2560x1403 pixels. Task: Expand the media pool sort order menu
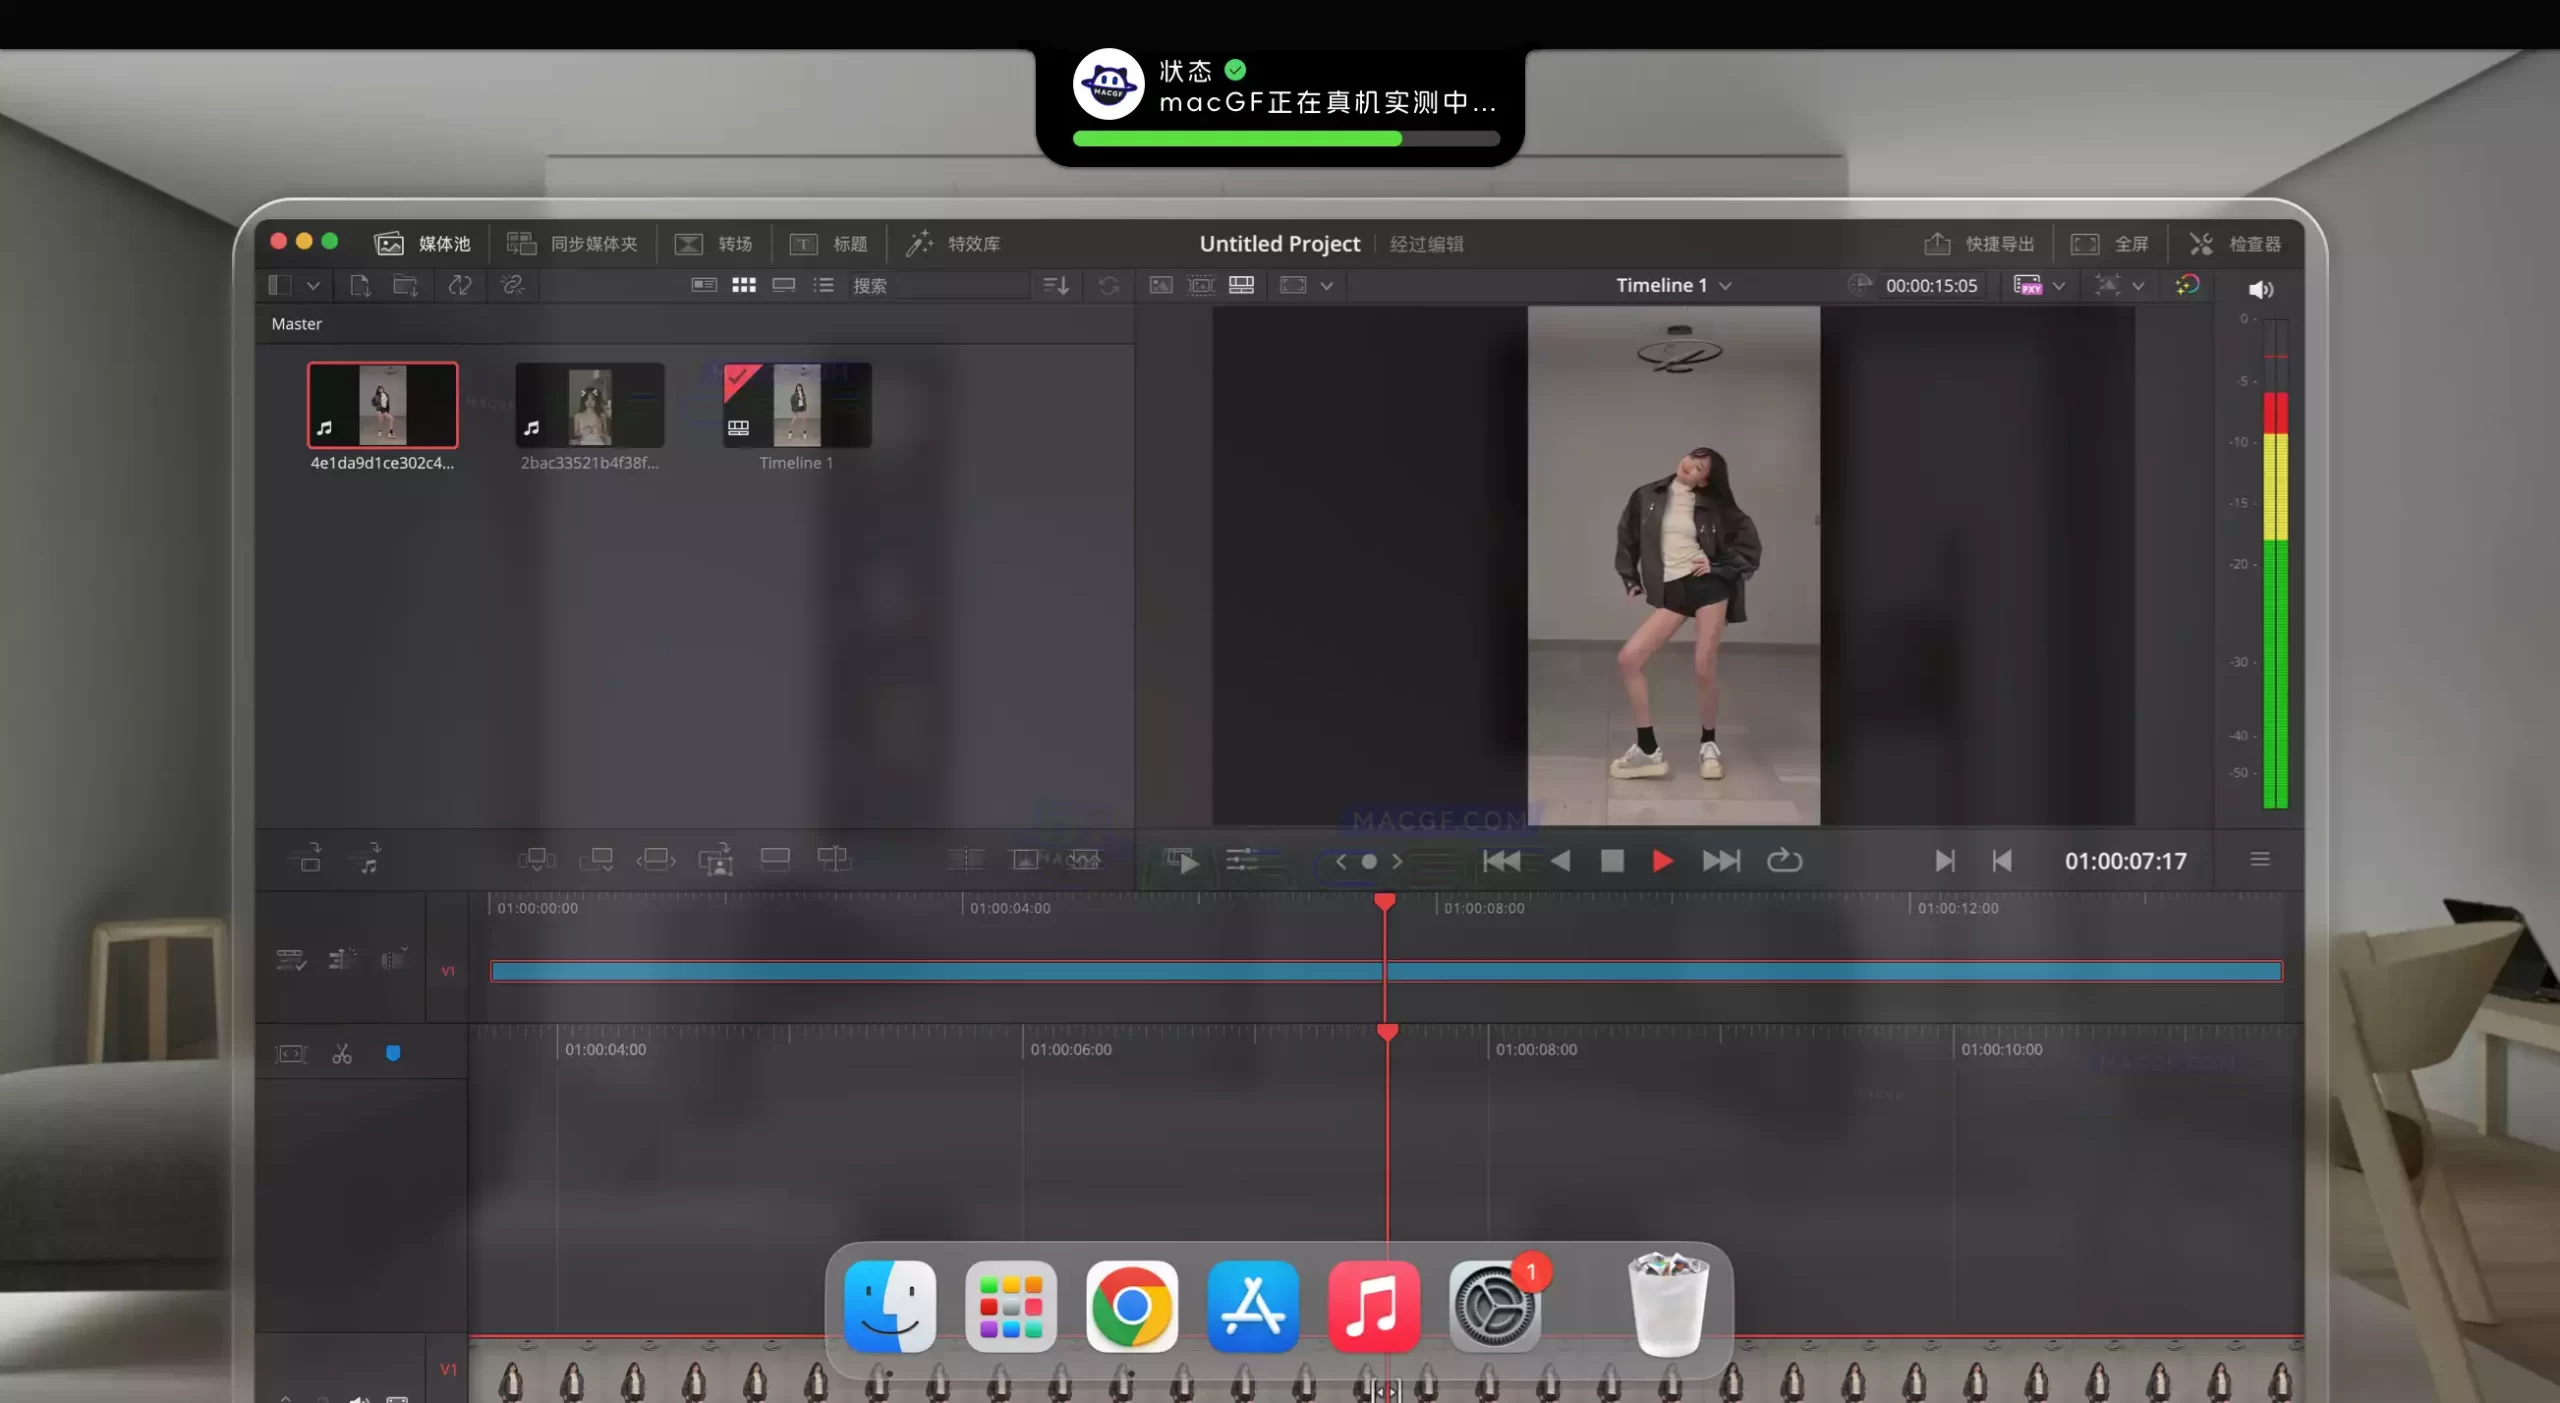pyautogui.click(x=1054, y=285)
